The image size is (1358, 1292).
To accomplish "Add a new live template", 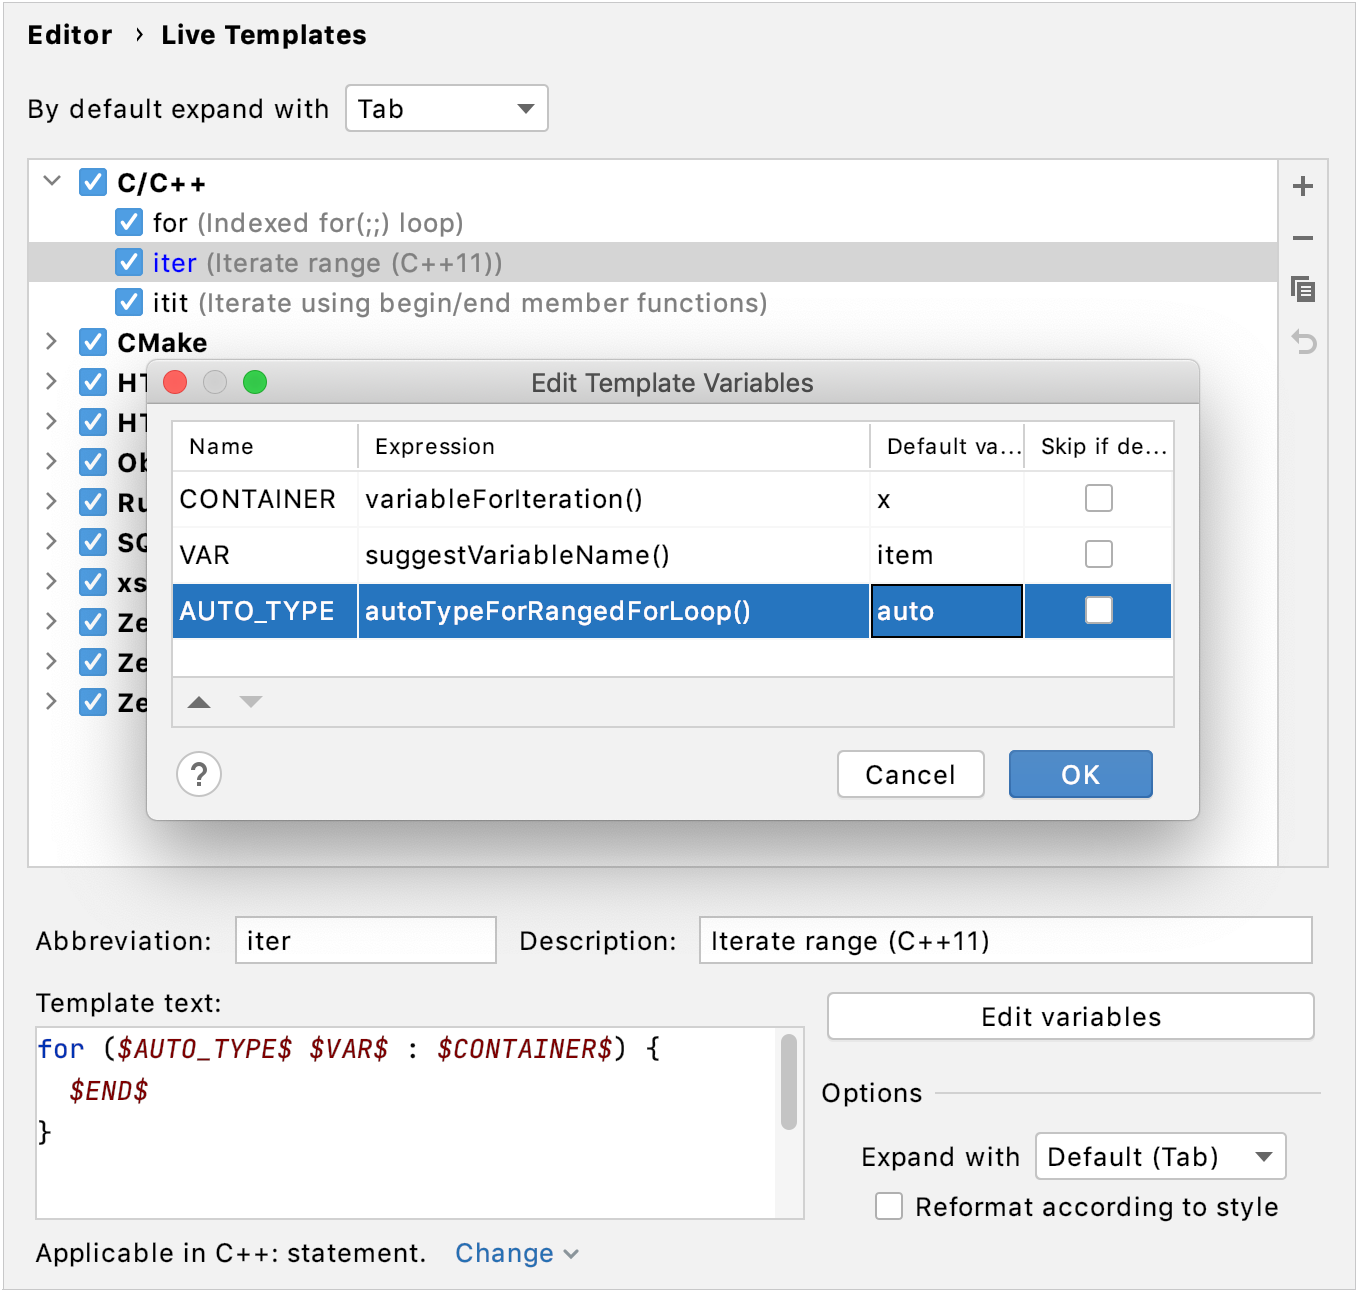I will (x=1303, y=186).
